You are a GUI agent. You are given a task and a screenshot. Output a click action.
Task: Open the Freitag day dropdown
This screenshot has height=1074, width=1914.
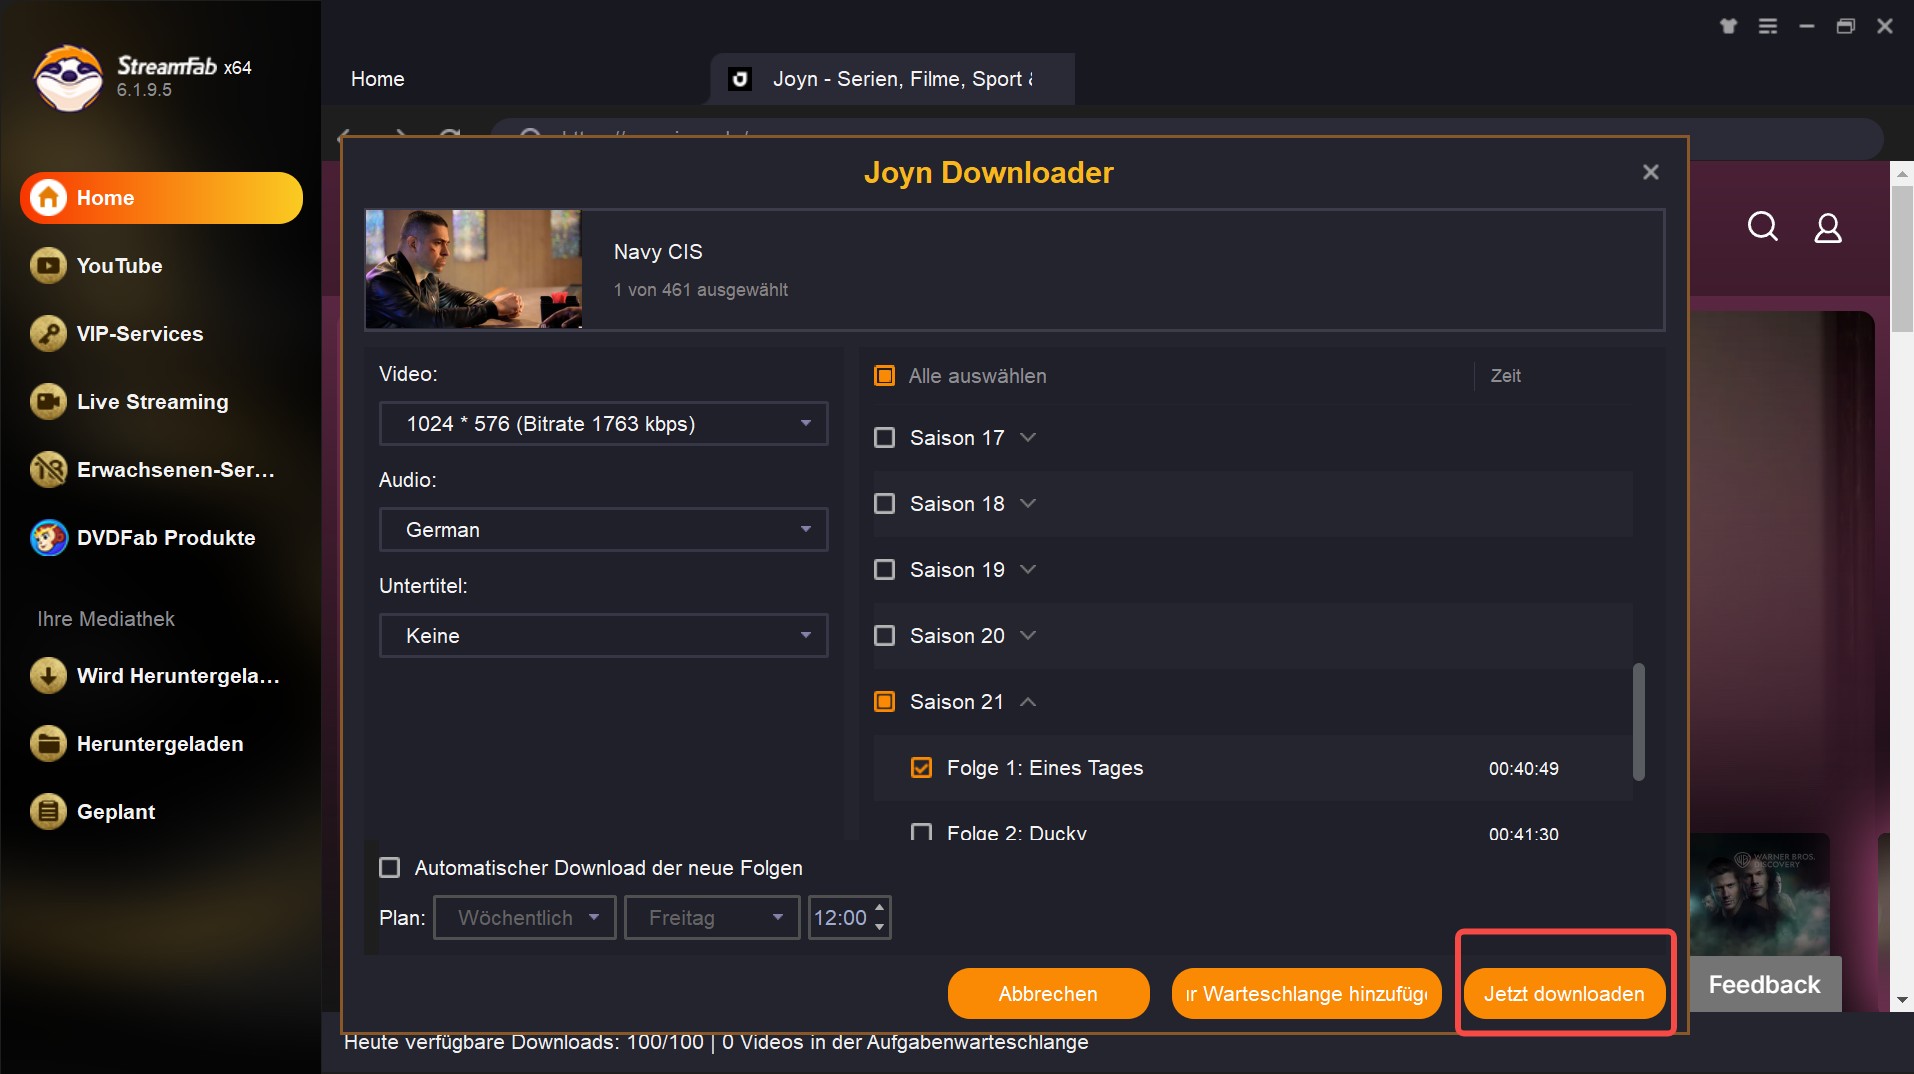(x=712, y=918)
